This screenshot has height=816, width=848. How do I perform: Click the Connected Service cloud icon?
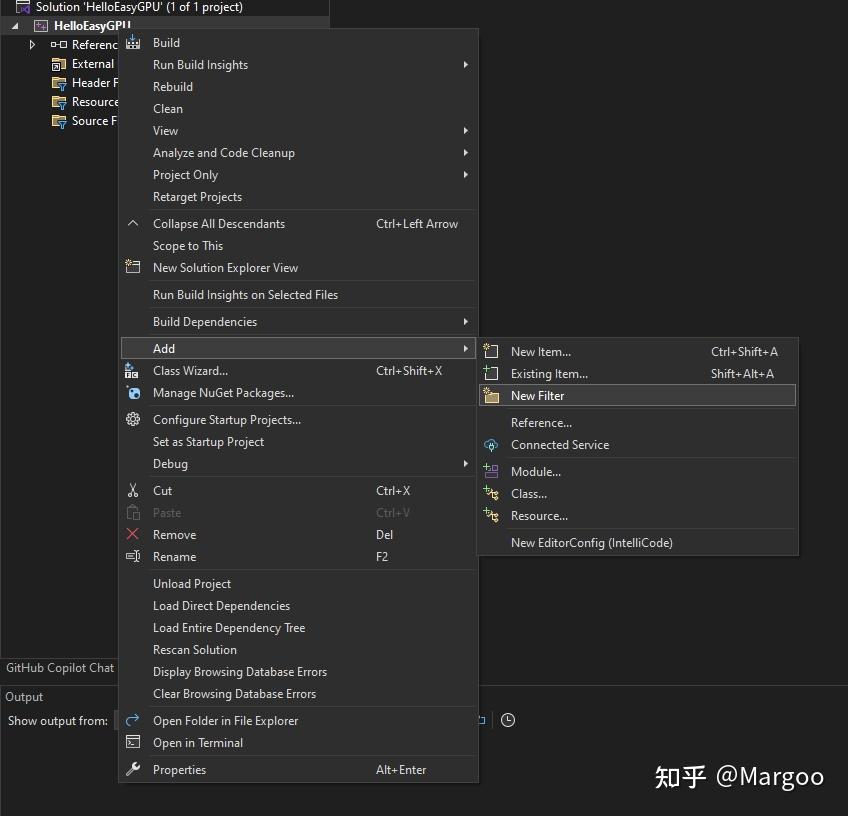[x=491, y=445]
